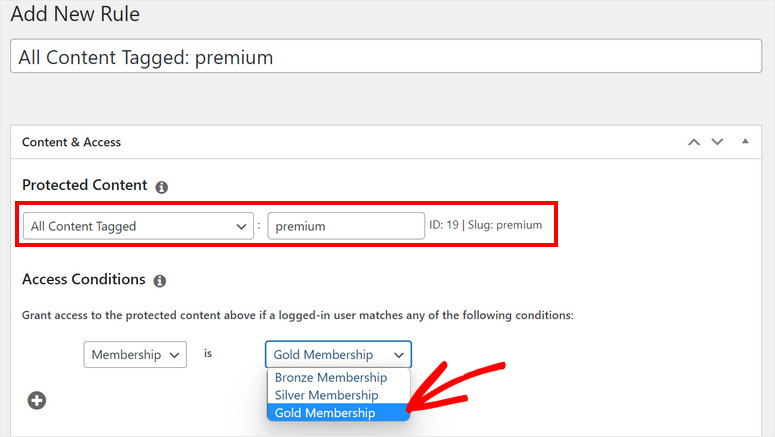Click the Protected Content section label

(x=84, y=185)
